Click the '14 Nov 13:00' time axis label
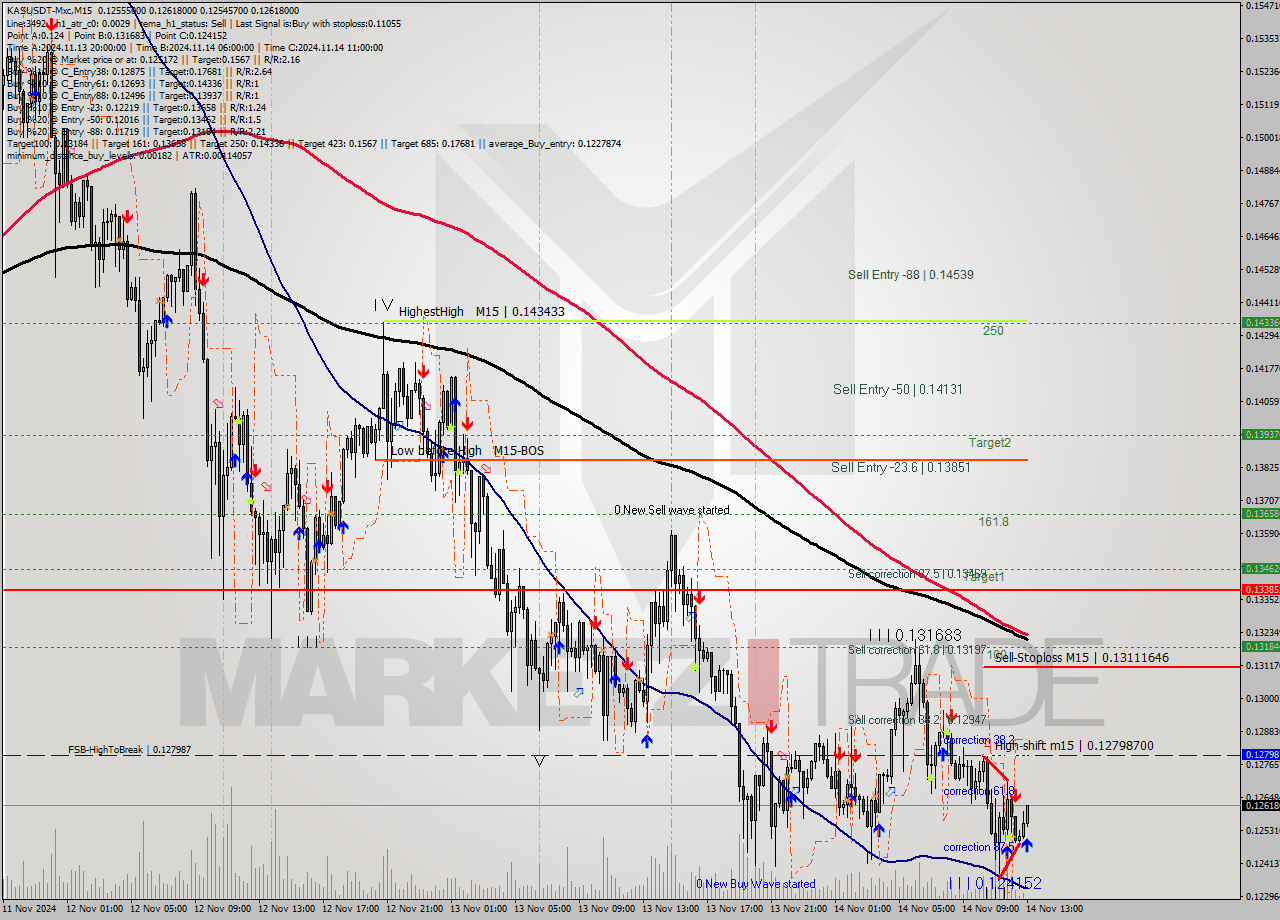 coord(1056,909)
